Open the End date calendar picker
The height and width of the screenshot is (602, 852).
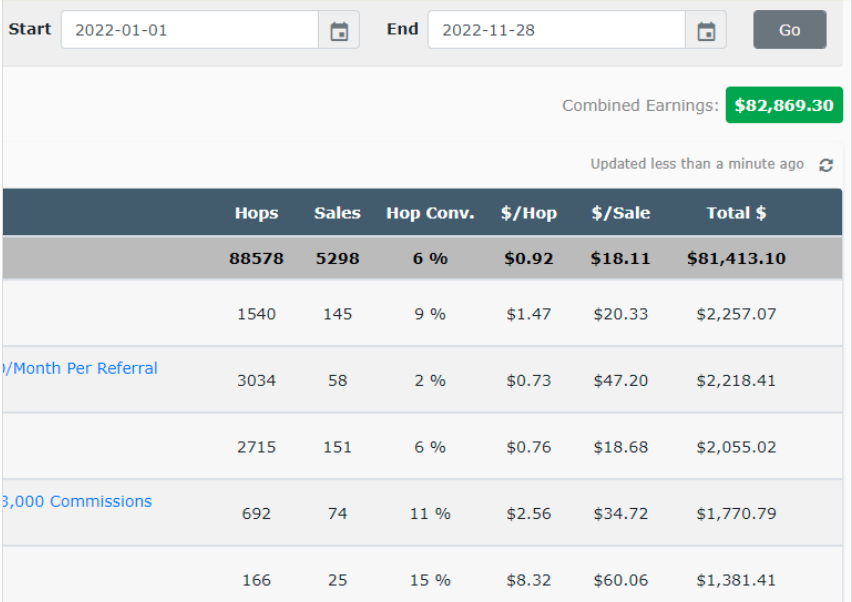coord(706,31)
